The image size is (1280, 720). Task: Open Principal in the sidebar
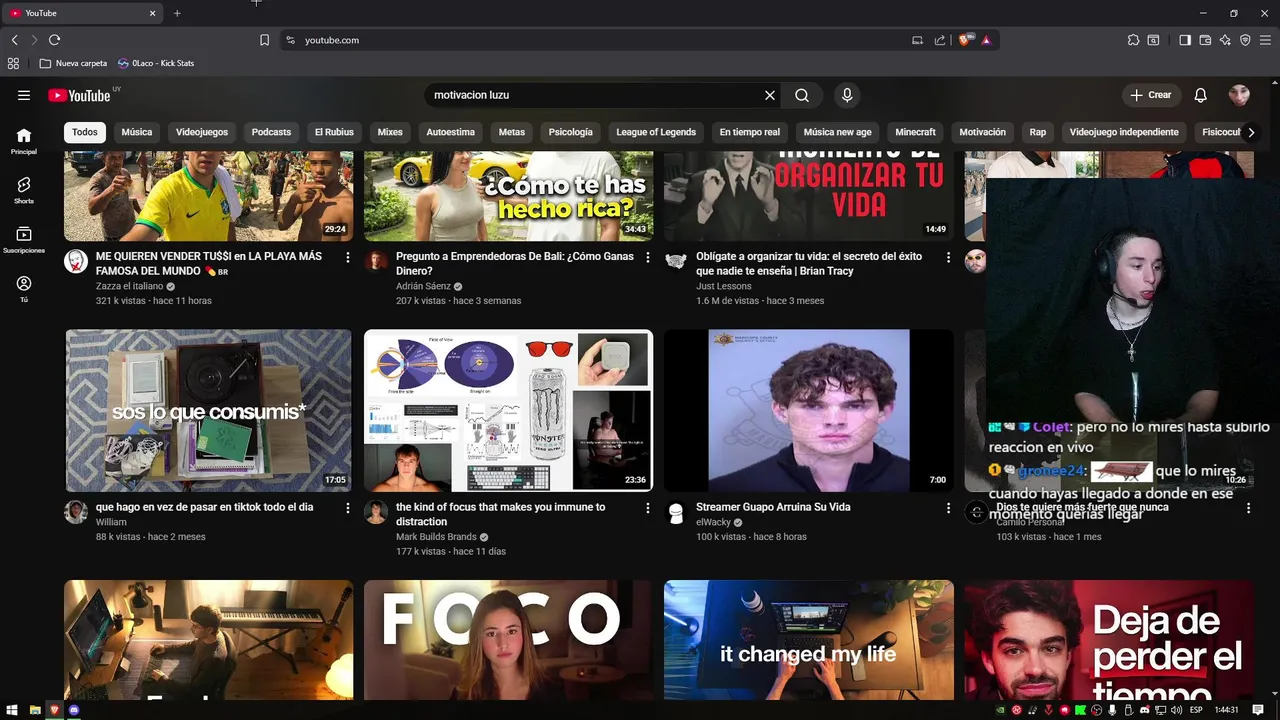pyautogui.click(x=24, y=141)
